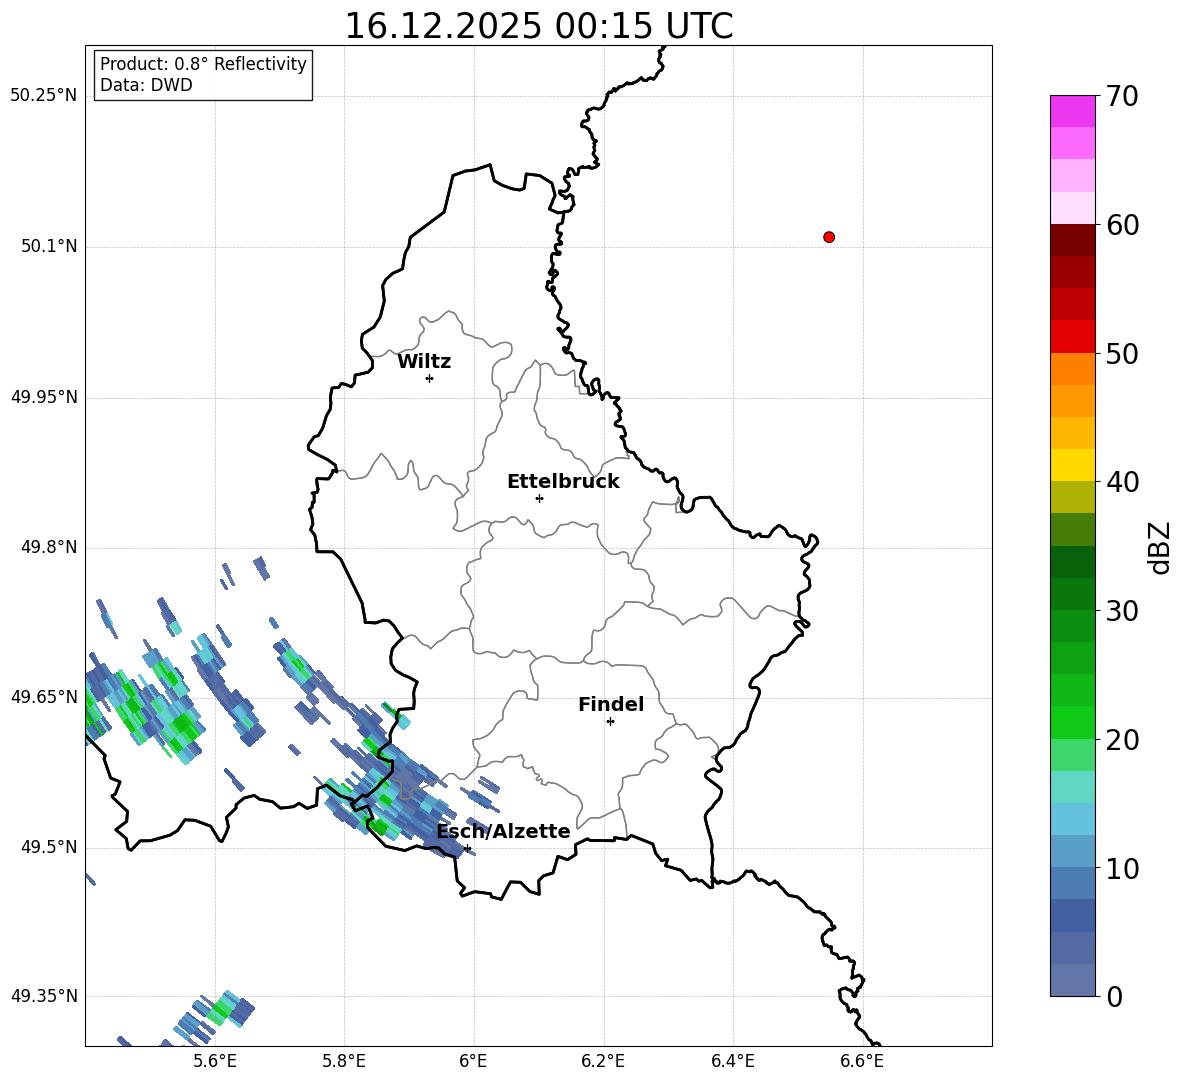Click the Findel station cross marker
This screenshot has height=1081, width=1184.
pyautogui.click(x=610, y=721)
